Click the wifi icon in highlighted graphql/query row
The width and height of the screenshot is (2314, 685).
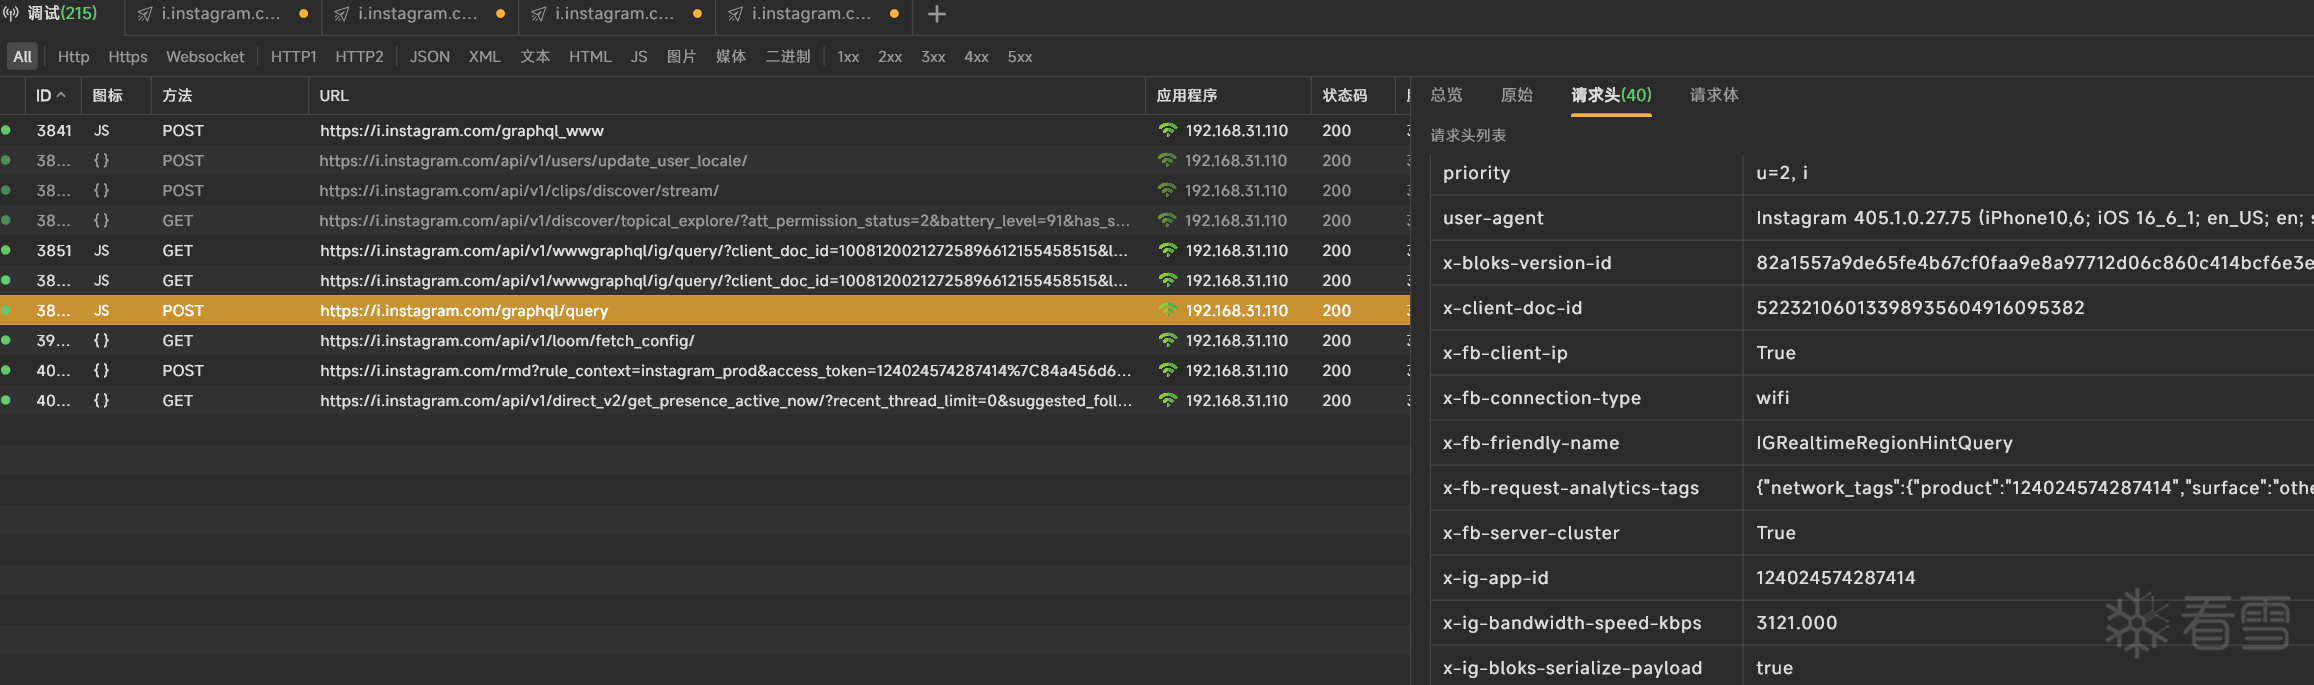(x=1167, y=311)
